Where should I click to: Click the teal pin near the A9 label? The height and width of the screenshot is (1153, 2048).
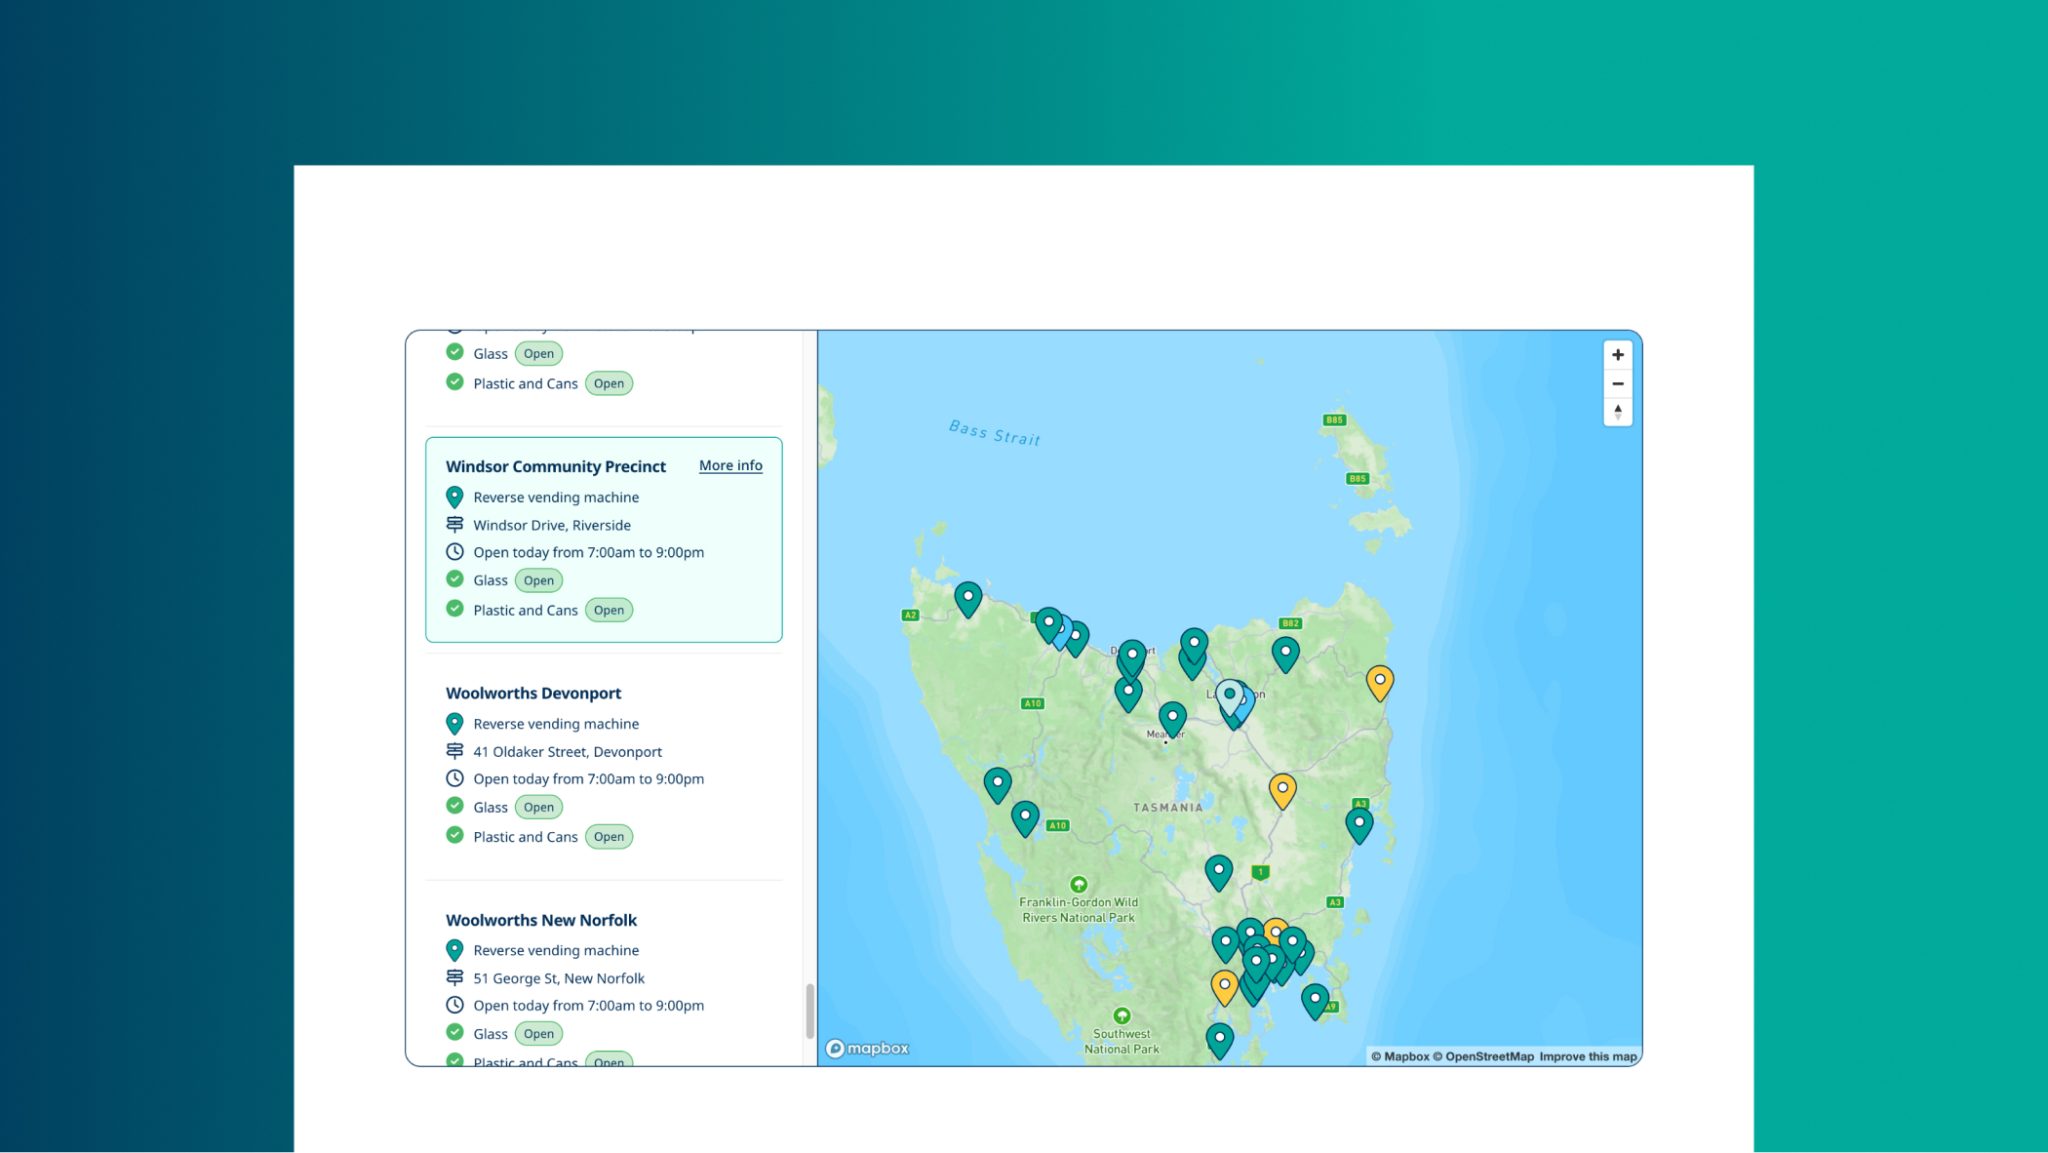click(x=1315, y=1001)
